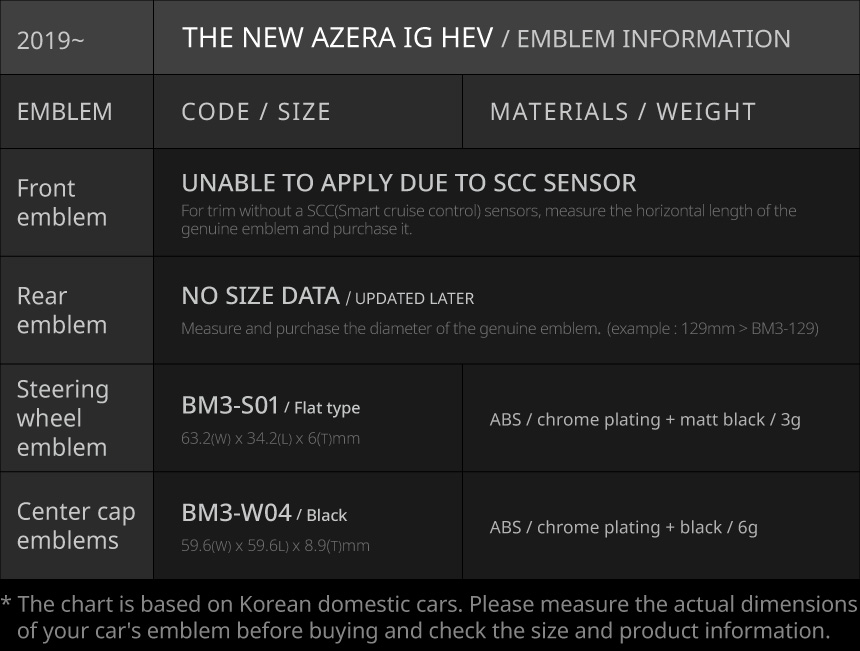Click the chrome plating + black / 6g cell

coord(623,527)
